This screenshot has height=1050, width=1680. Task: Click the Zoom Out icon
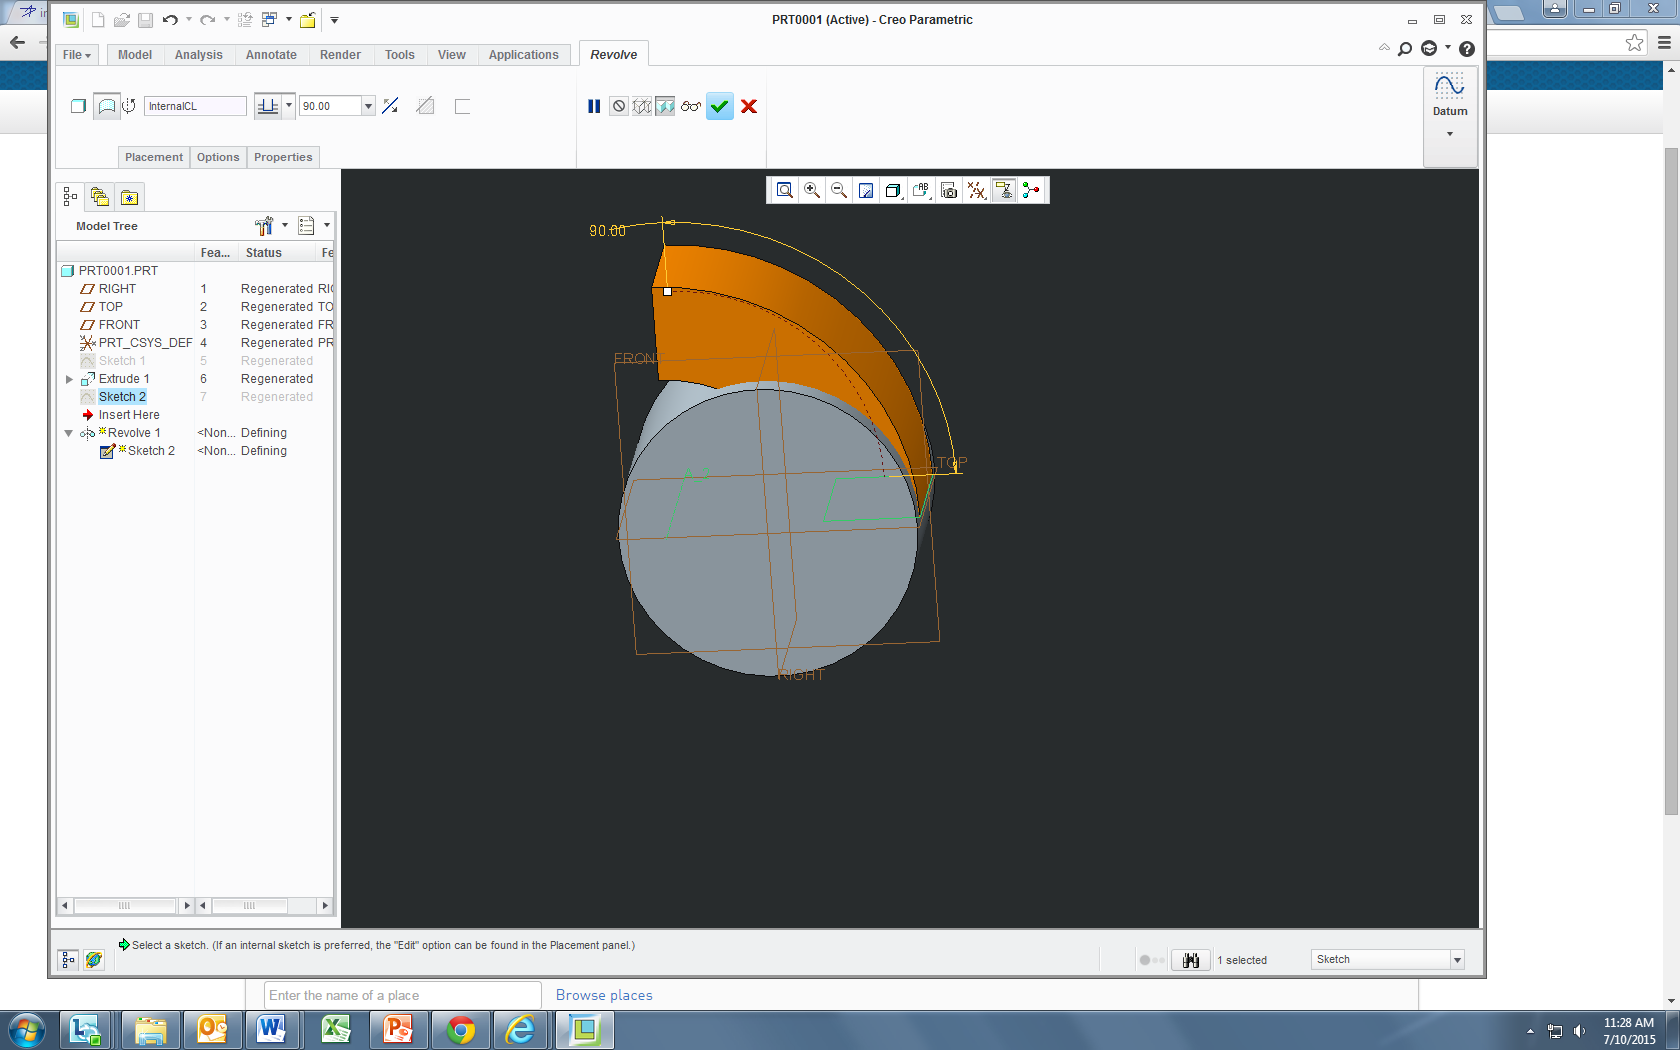coord(839,190)
